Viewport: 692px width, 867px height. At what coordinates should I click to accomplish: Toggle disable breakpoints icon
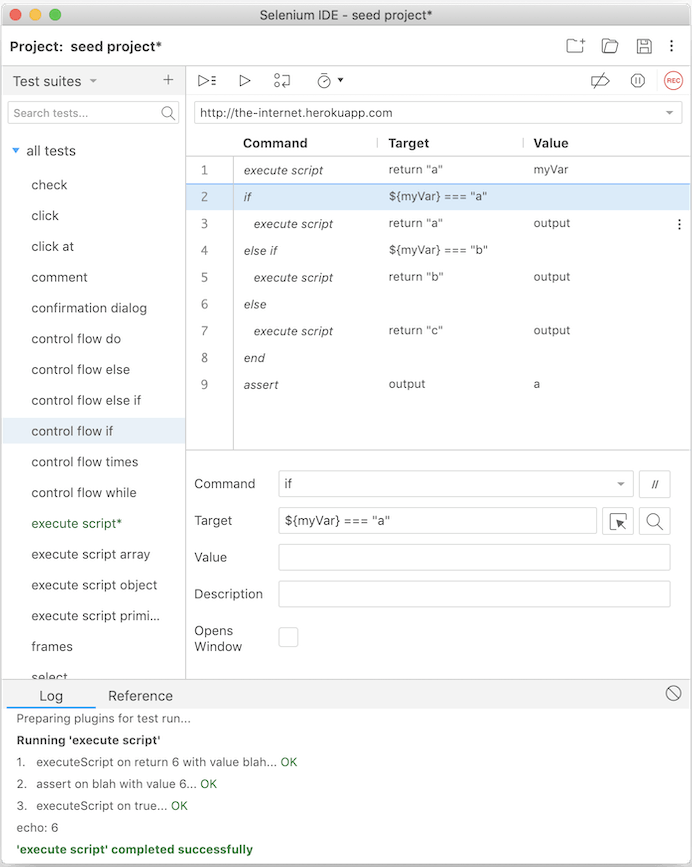tap(600, 81)
